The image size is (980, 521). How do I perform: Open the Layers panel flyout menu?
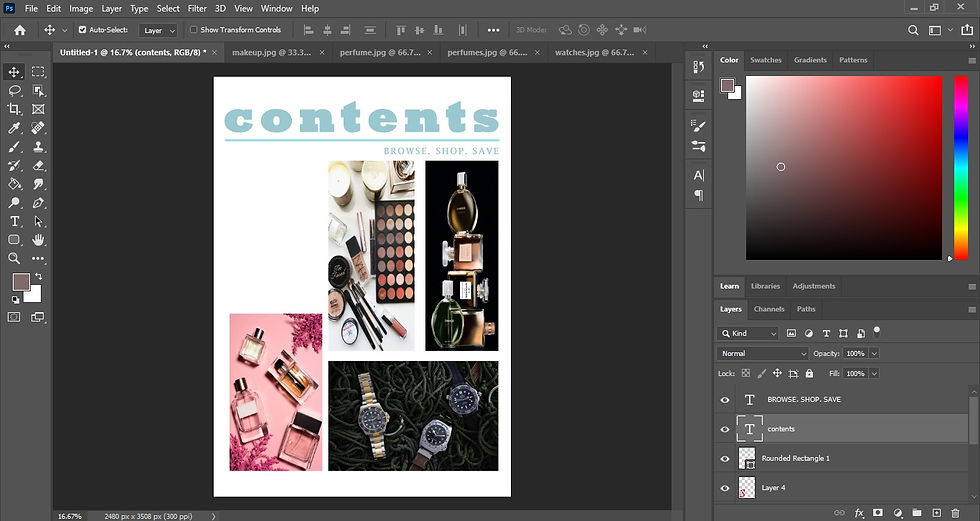click(972, 309)
